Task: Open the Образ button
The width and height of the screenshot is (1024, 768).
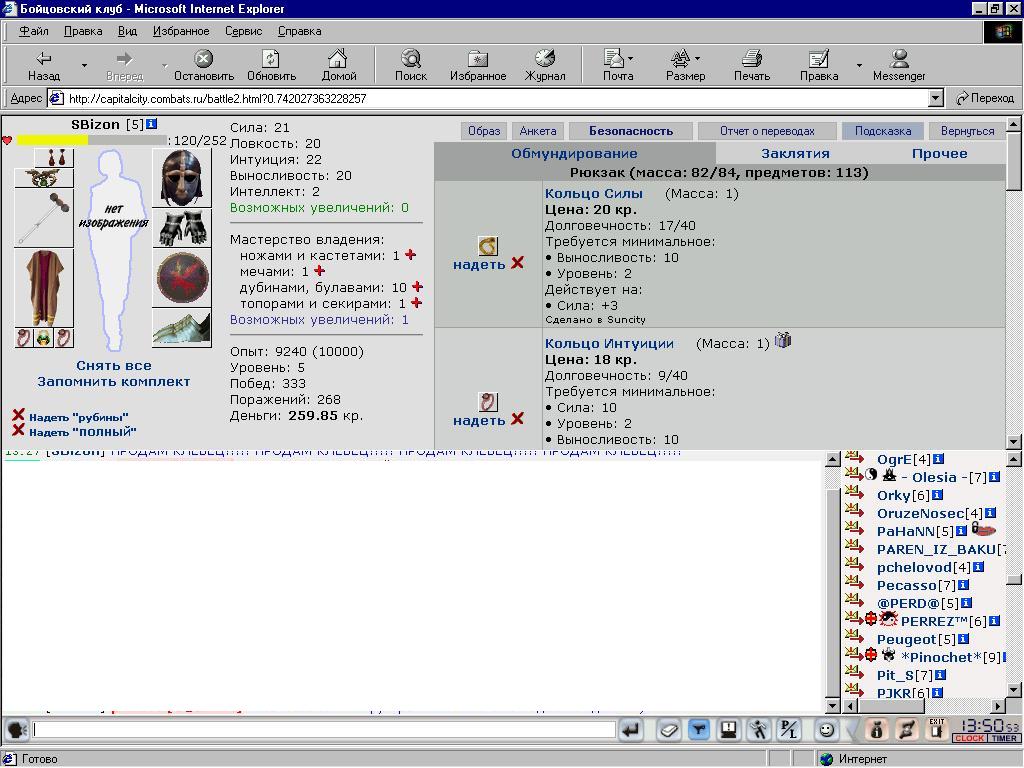Action: point(484,131)
